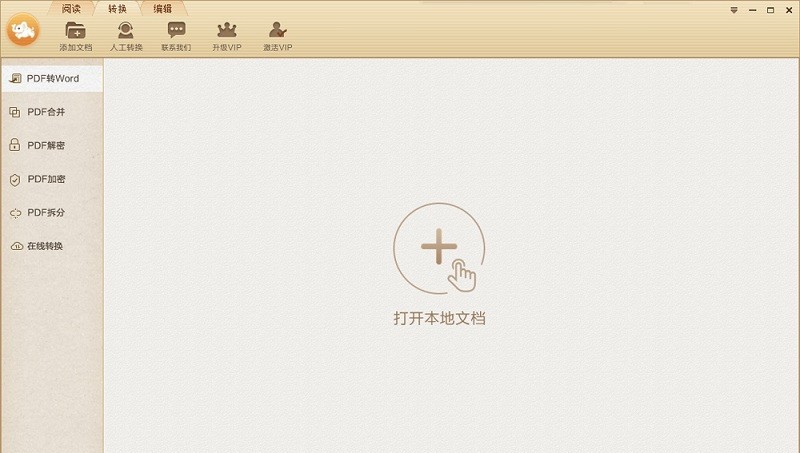Click the 添加文档 folder icon

click(76, 30)
